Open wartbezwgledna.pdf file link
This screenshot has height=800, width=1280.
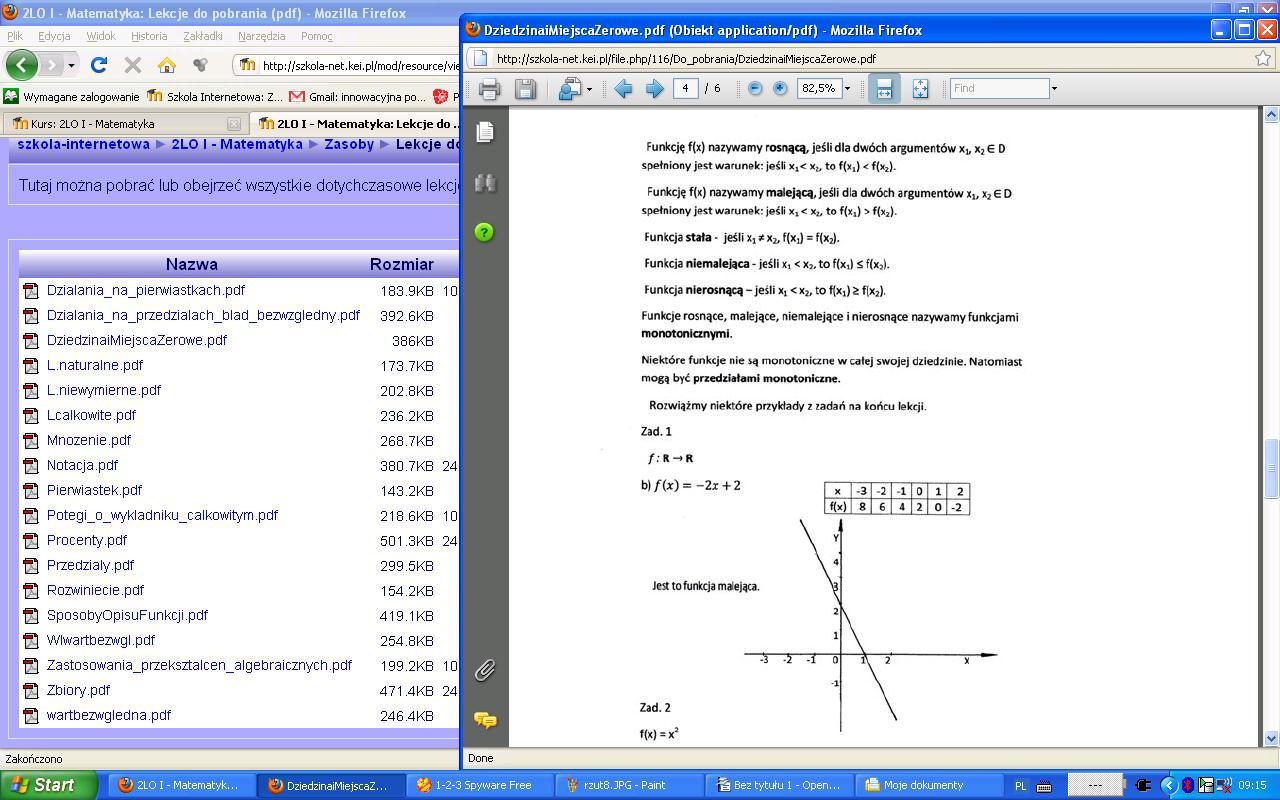tap(109, 715)
